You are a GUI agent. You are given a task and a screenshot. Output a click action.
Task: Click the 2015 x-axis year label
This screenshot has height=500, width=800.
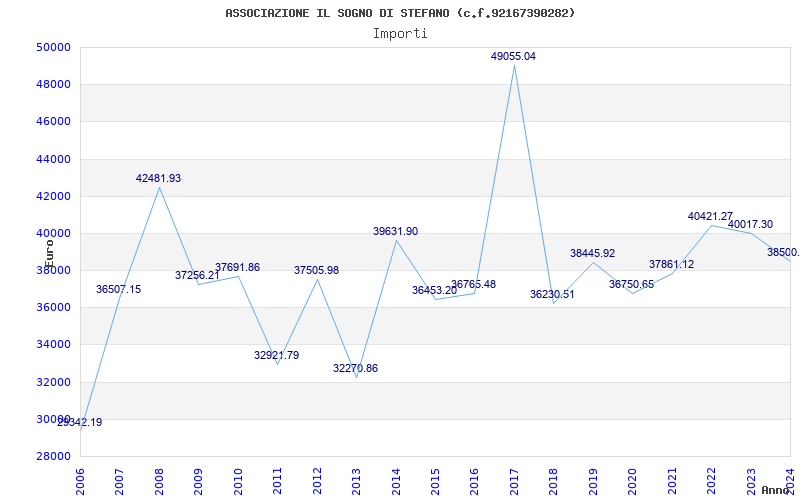pyautogui.click(x=435, y=482)
